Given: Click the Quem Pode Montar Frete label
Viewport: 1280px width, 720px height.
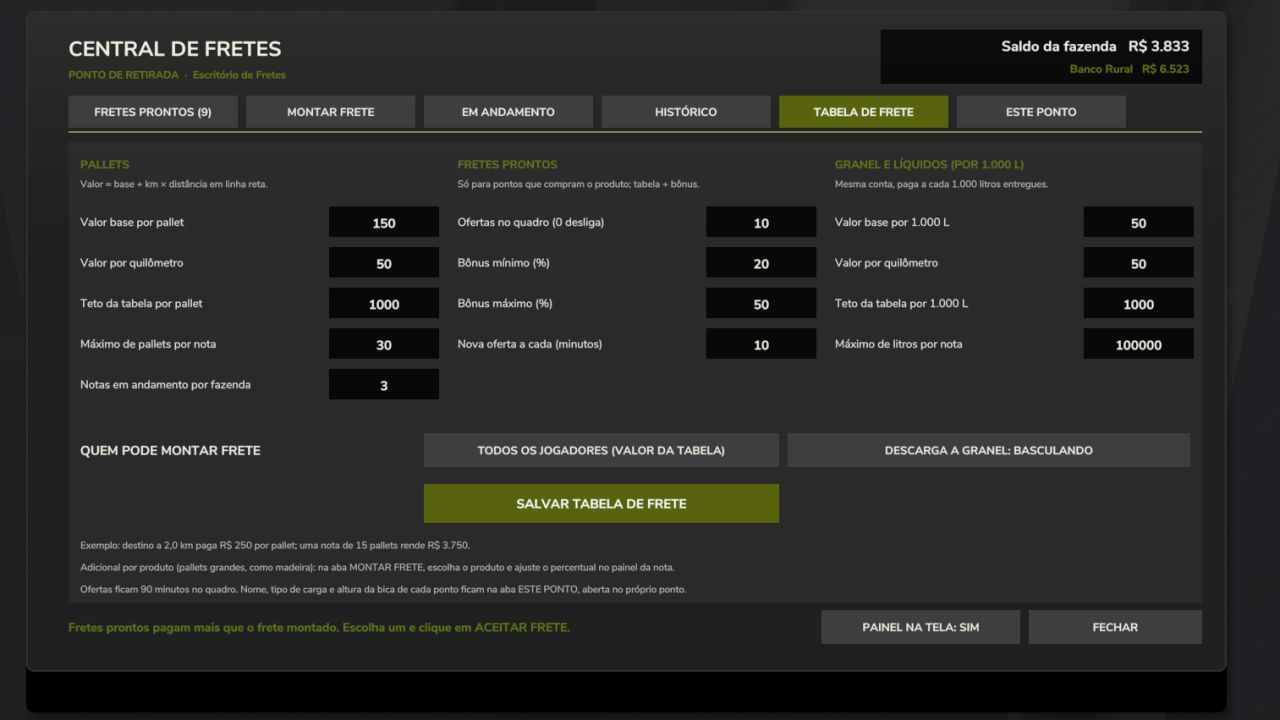Looking at the screenshot, I should 170,451.
